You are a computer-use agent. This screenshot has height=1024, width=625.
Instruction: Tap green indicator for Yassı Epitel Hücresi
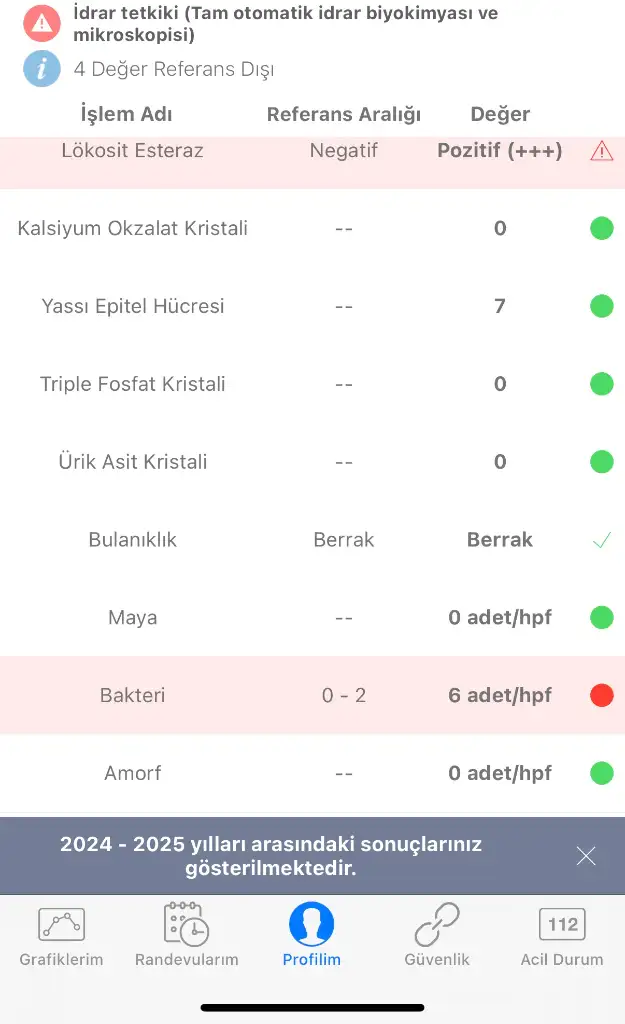601,307
